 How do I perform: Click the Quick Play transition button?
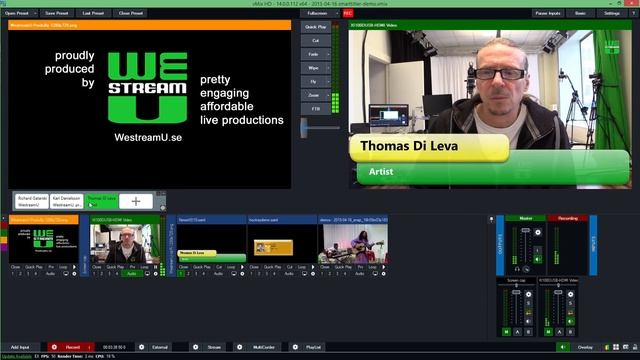tap(316, 27)
